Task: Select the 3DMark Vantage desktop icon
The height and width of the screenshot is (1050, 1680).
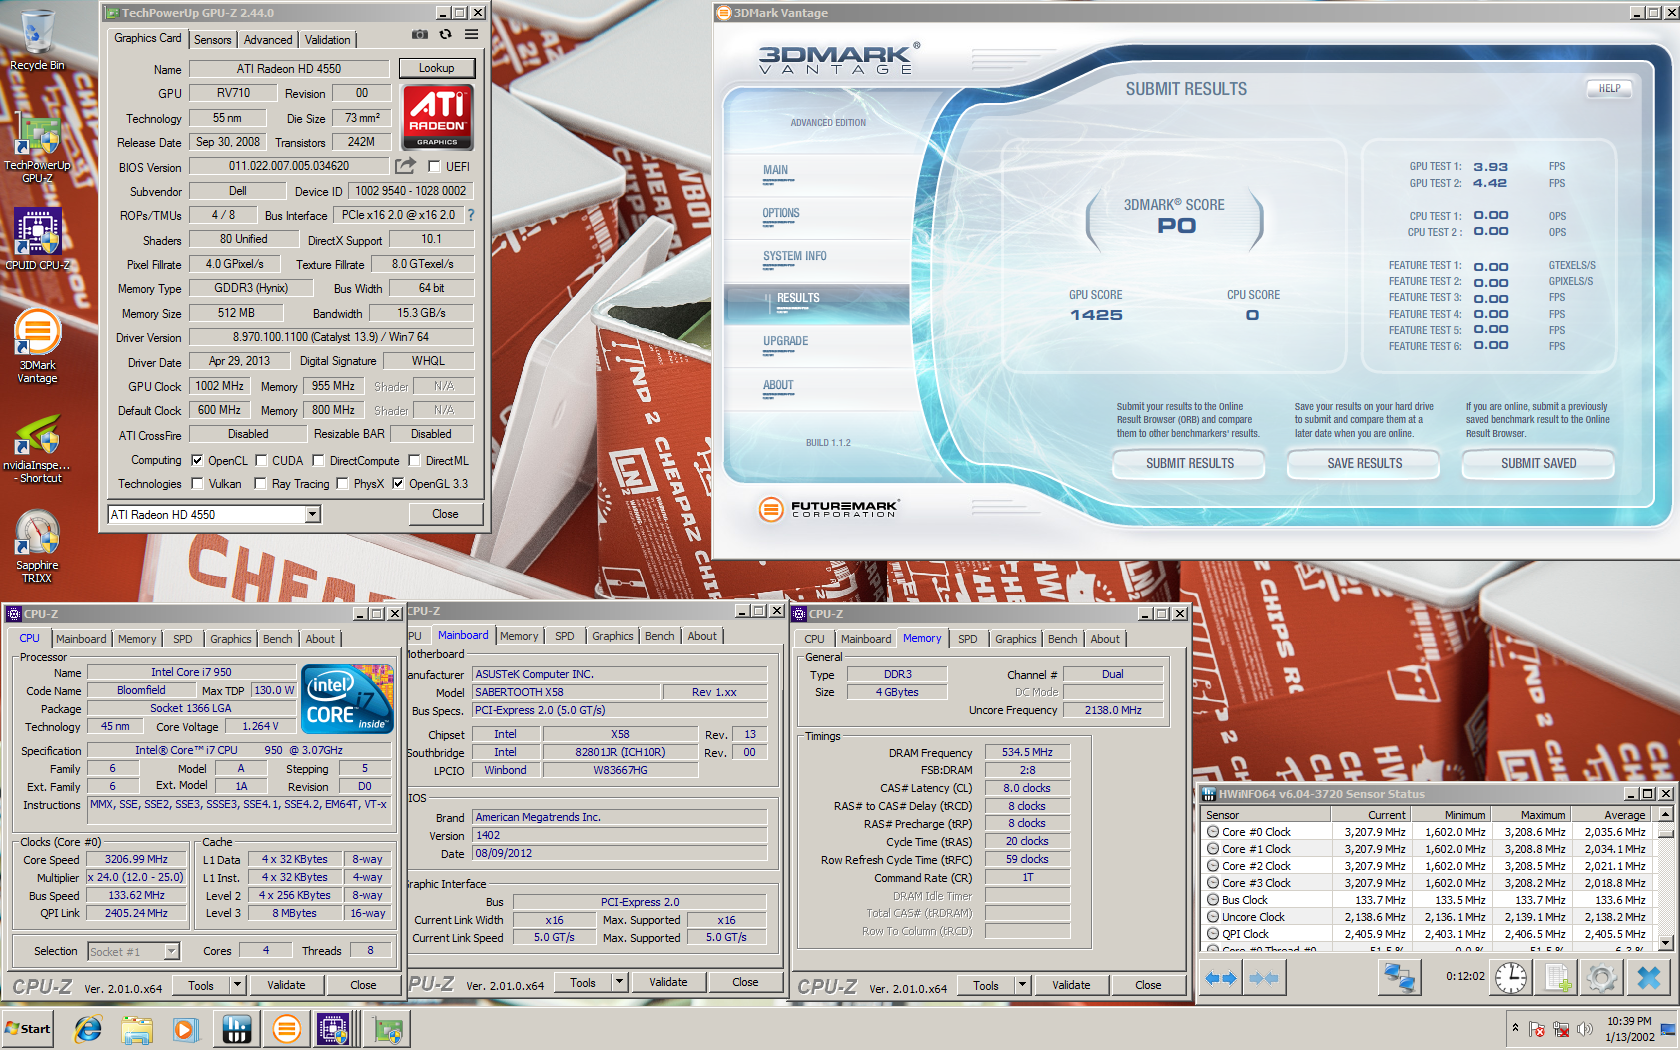Action: (37, 347)
